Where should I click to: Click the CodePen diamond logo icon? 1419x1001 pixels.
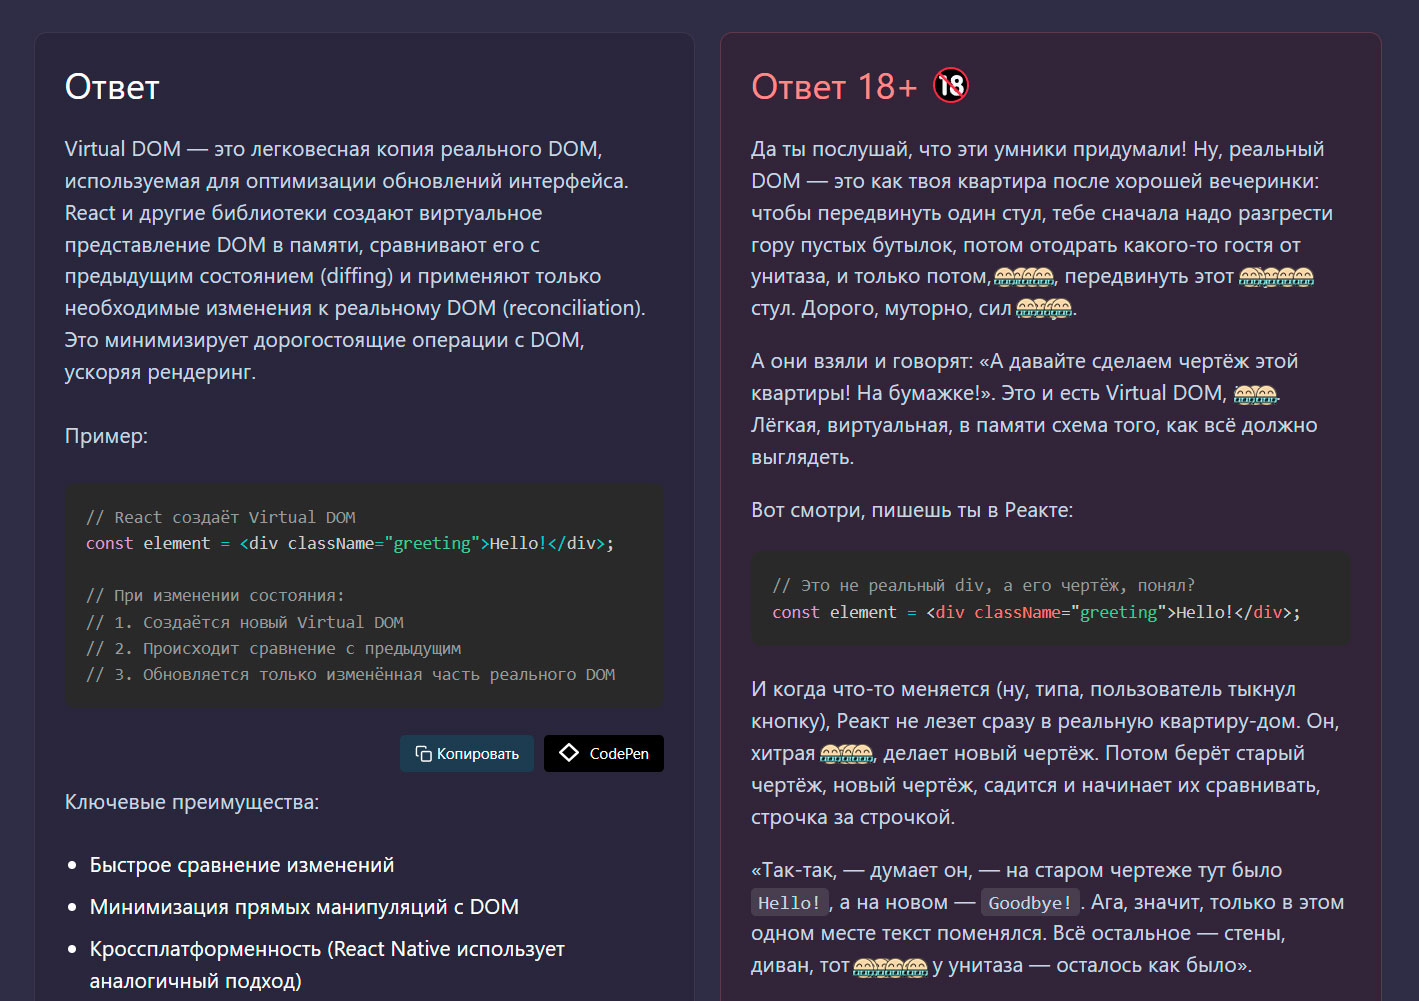pyautogui.click(x=569, y=753)
